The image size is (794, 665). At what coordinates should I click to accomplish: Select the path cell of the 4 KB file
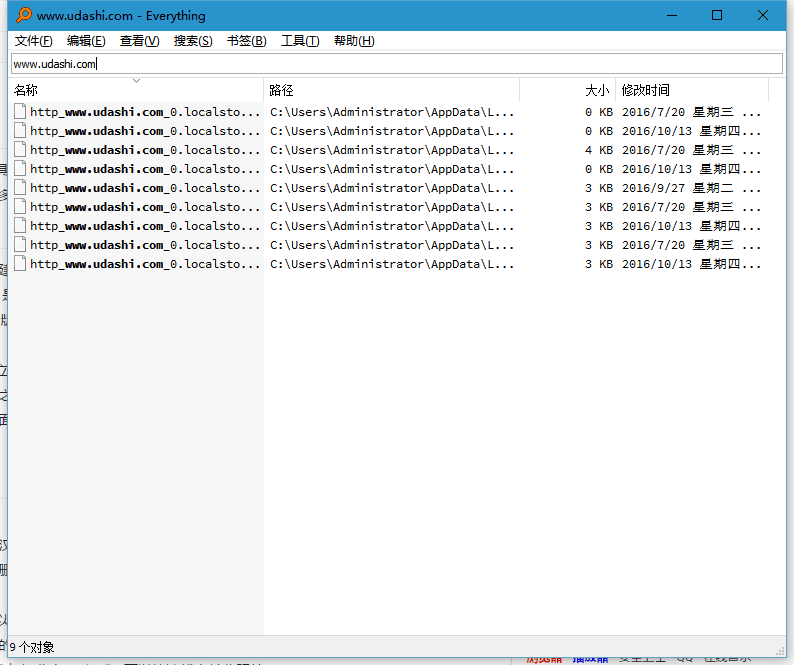point(392,150)
